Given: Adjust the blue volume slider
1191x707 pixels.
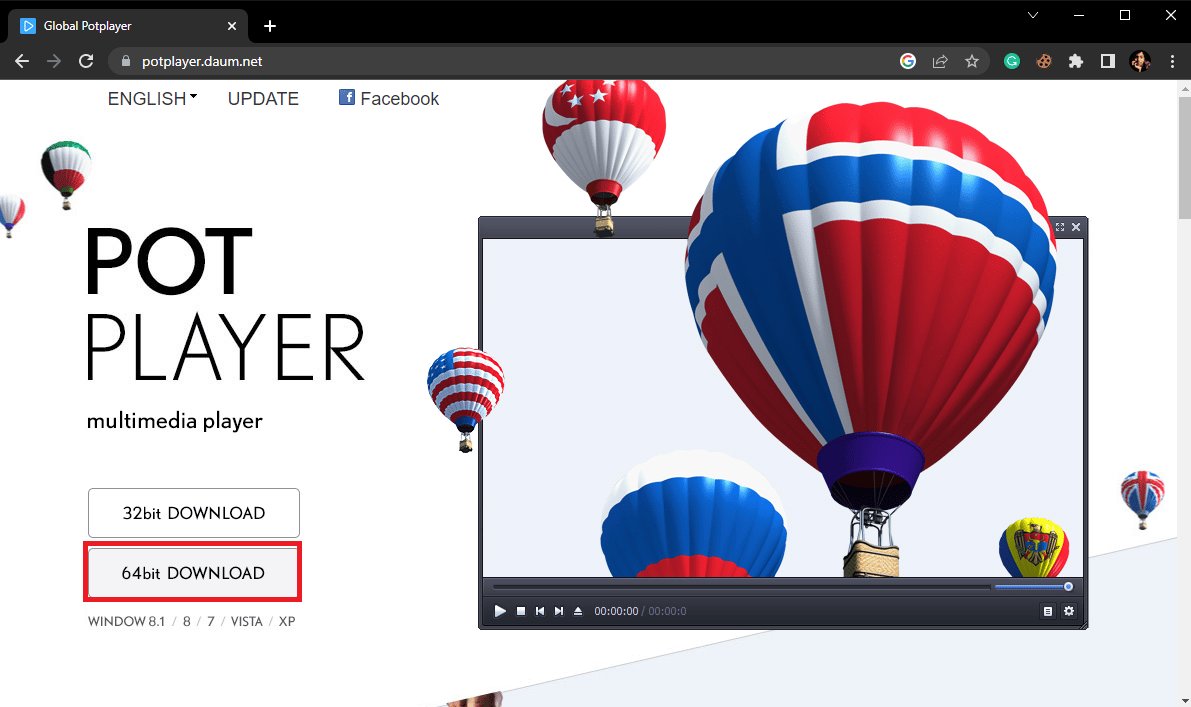Looking at the screenshot, I should (x=1034, y=586).
